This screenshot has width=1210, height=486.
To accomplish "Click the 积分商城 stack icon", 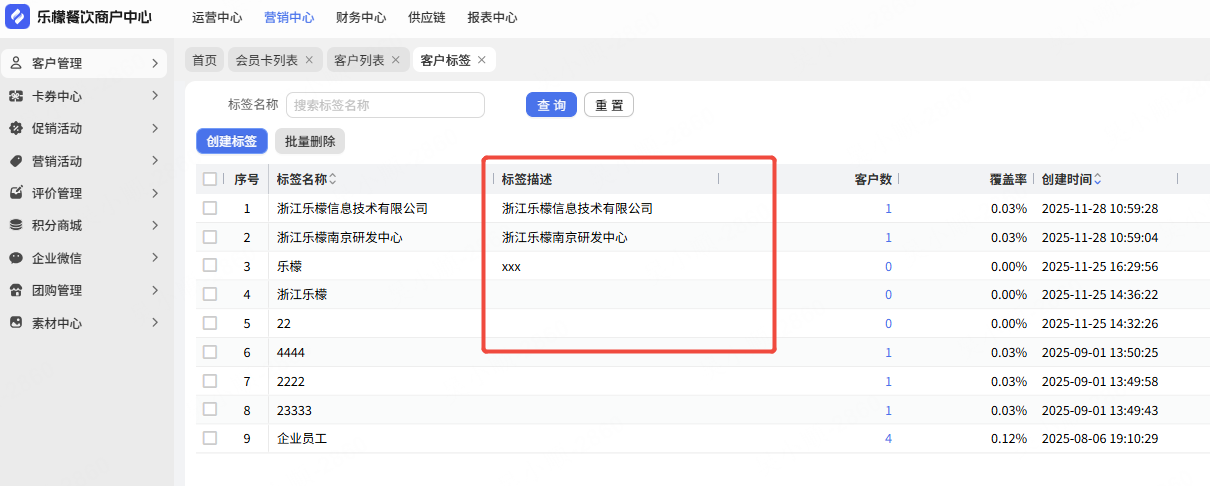I will pyautogui.click(x=16, y=225).
